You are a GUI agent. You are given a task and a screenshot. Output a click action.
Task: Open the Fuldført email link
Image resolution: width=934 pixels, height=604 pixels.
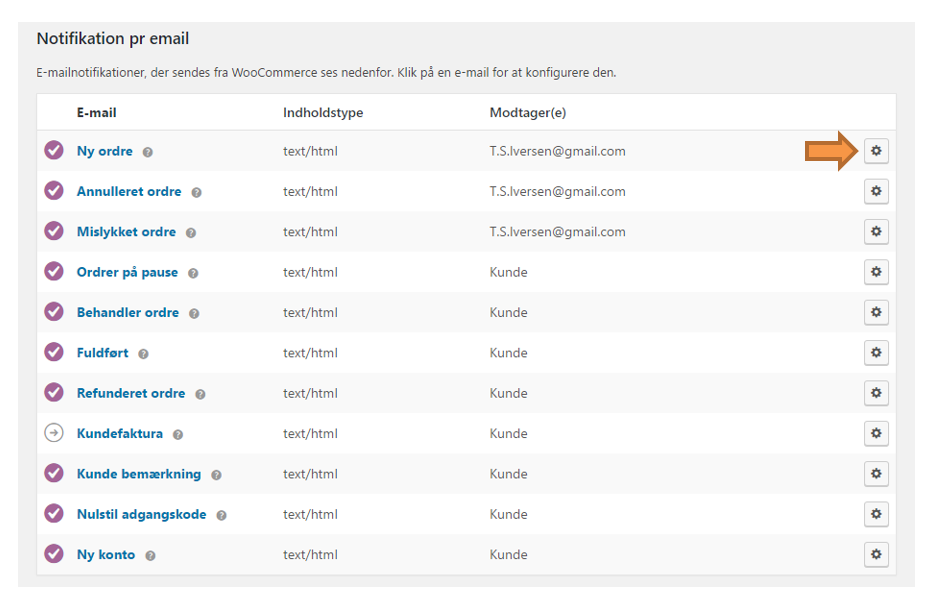[102, 353]
